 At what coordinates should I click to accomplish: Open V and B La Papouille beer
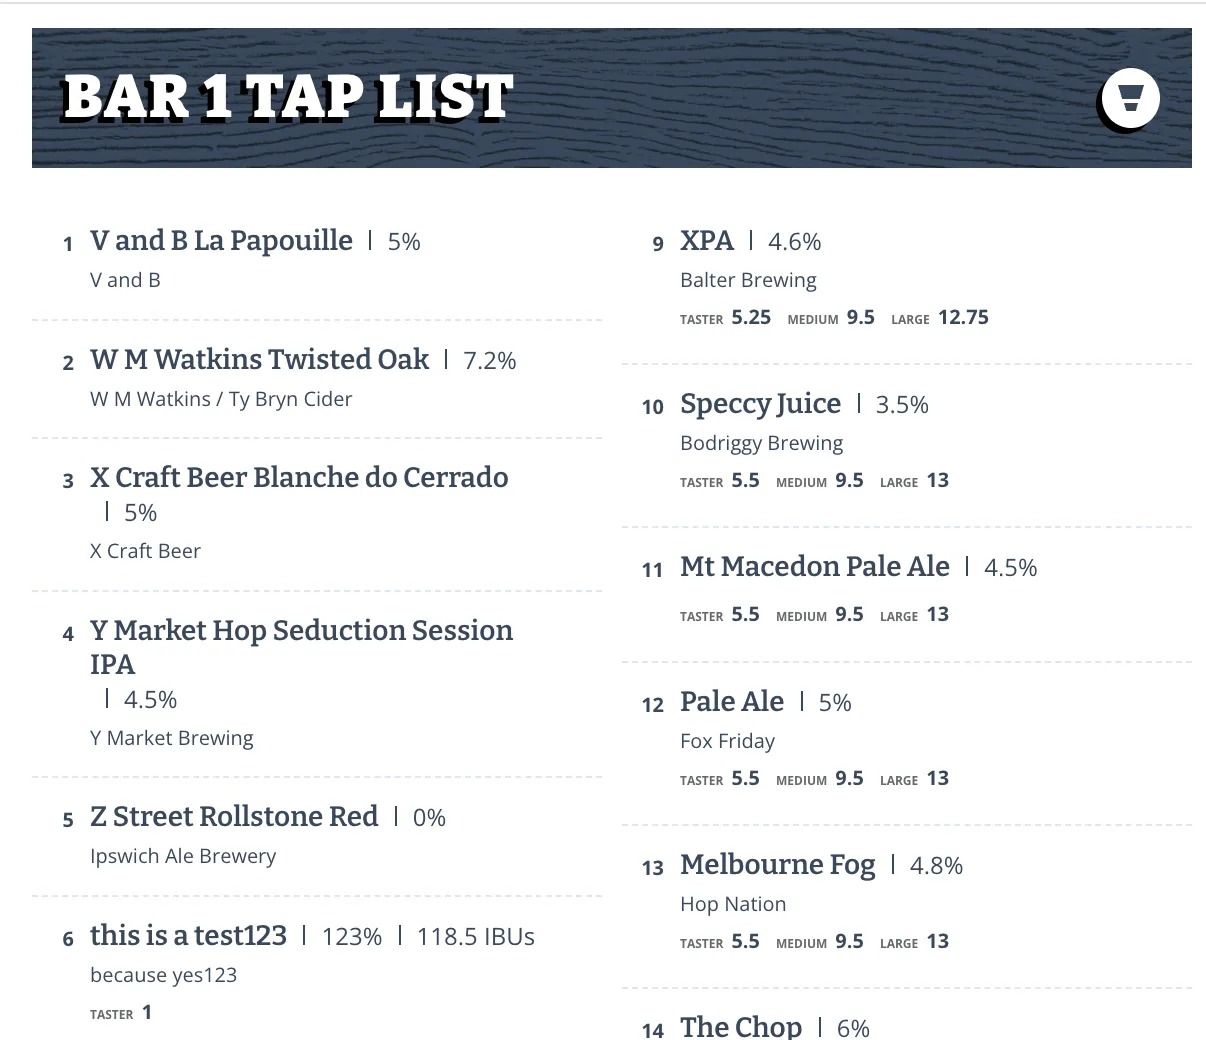coord(221,241)
